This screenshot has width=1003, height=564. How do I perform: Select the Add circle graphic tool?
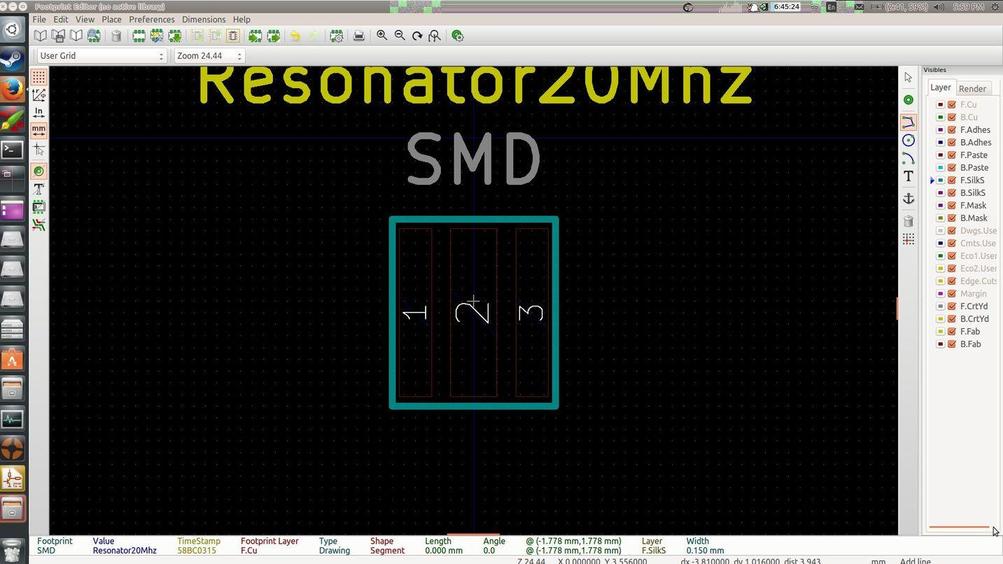click(x=908, y=140)
